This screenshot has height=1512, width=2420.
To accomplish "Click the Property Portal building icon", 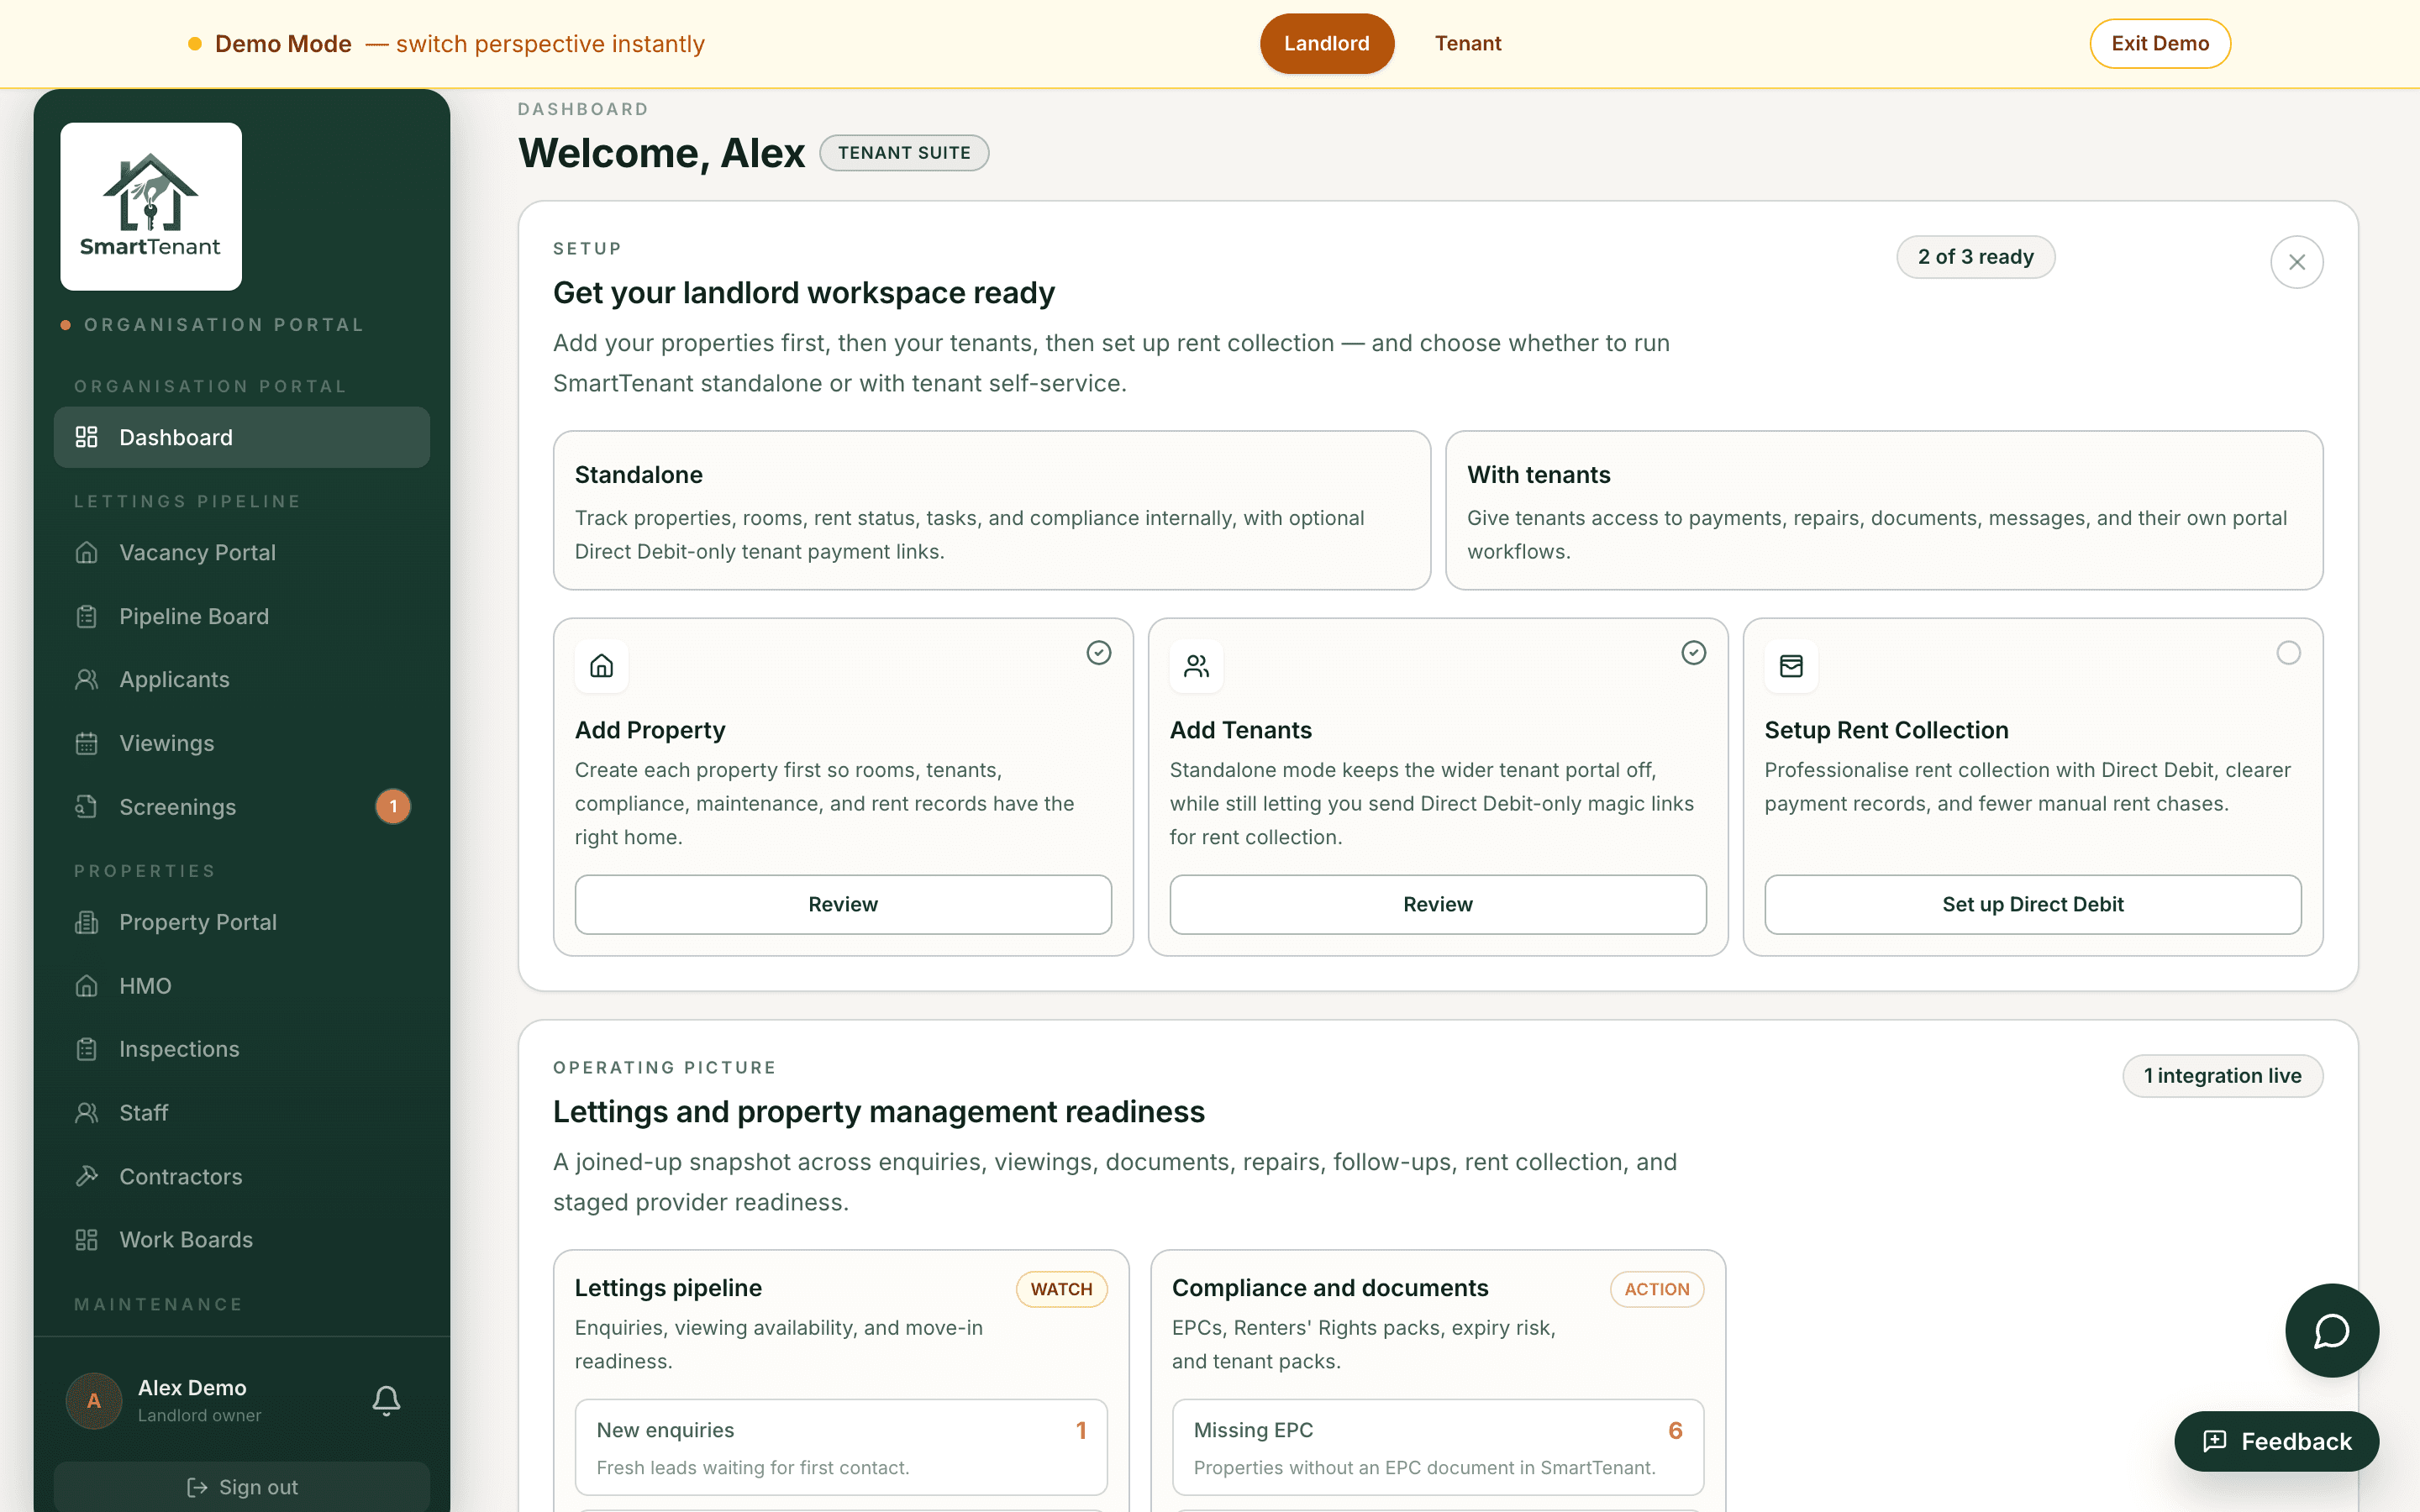I will (x=87, y=922).
